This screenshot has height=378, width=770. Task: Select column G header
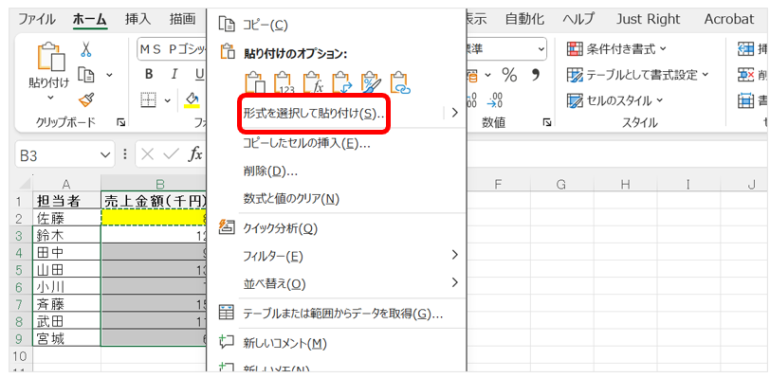[x=561, y=185]
